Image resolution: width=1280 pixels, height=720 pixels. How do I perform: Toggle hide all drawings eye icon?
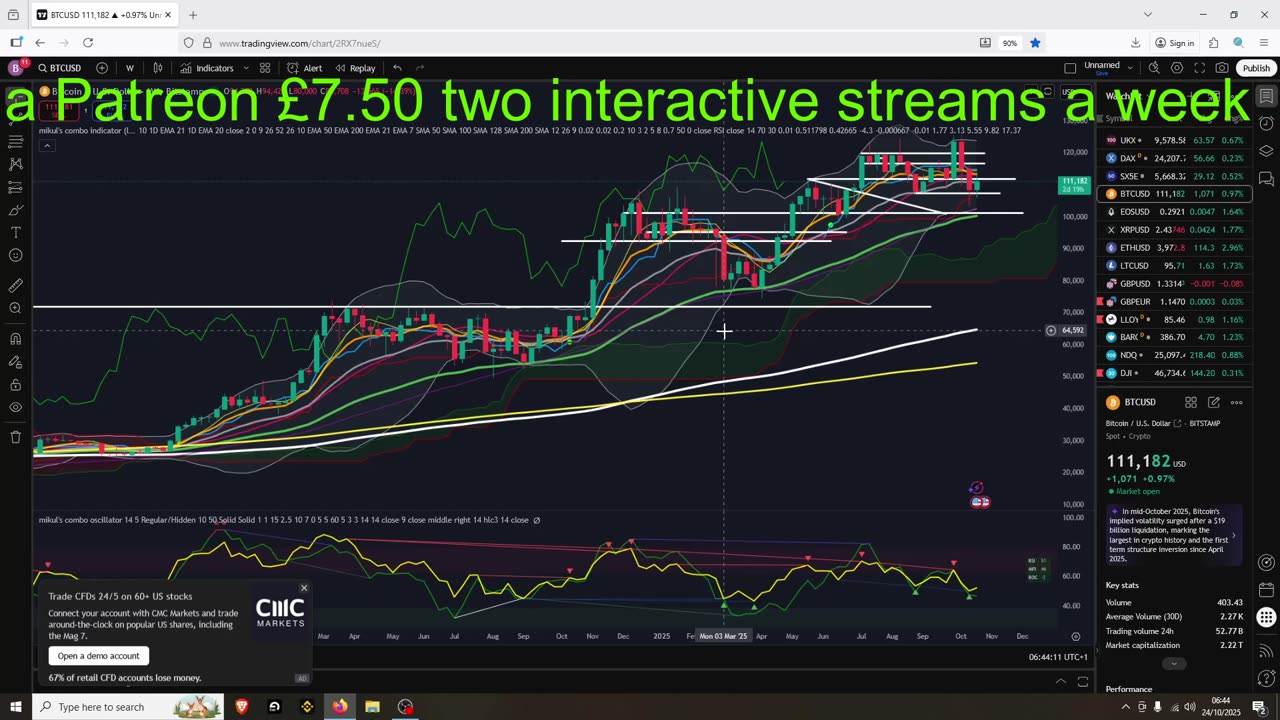15,407
